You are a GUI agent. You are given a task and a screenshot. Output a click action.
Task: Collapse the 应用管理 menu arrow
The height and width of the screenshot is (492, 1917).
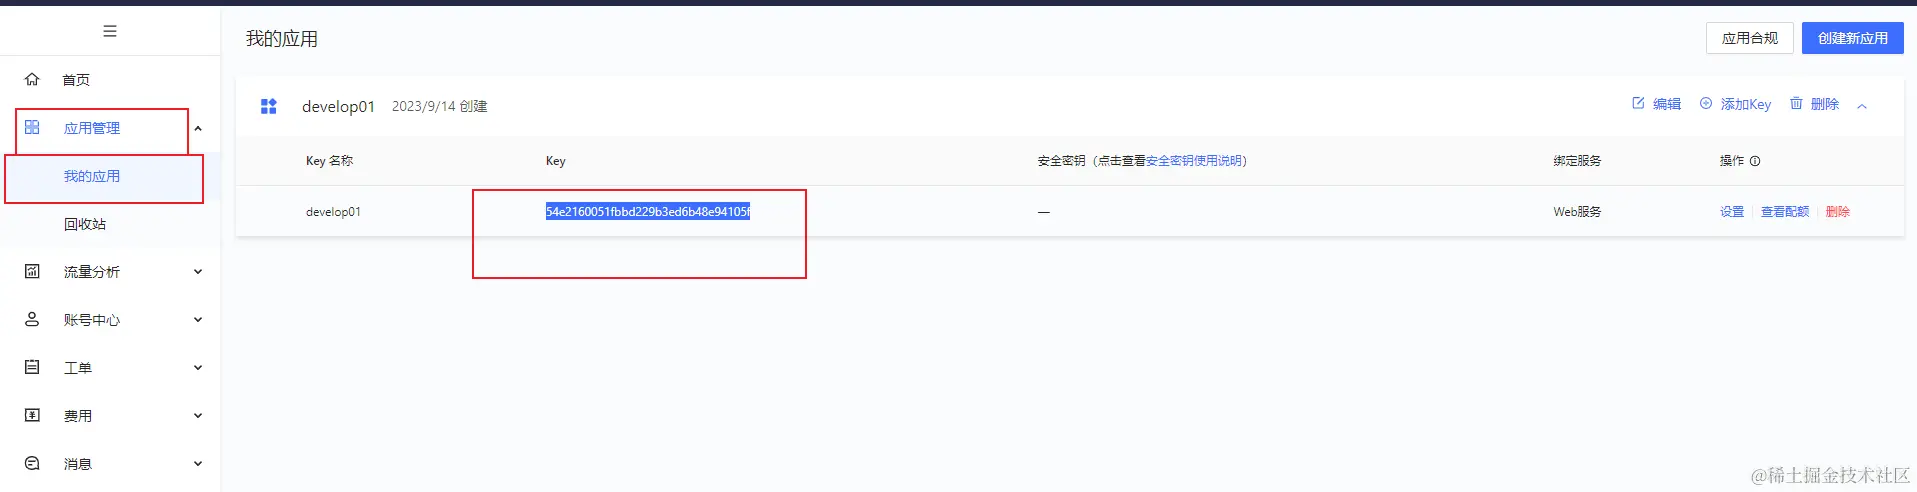coord(198,128)
